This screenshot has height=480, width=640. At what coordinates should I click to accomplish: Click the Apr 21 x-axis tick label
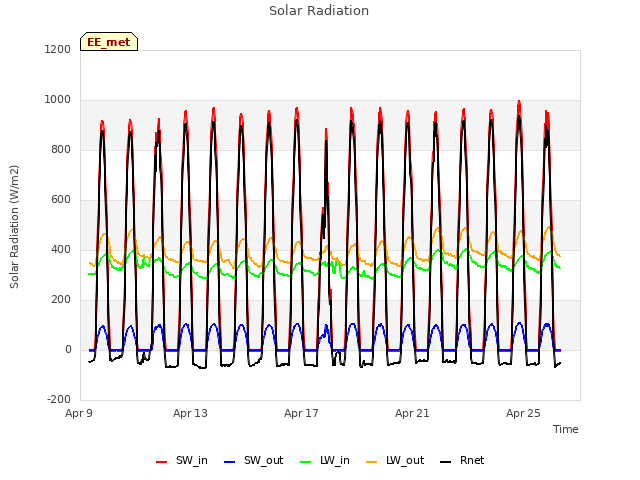pyautogui.click(x=412, y=413)
